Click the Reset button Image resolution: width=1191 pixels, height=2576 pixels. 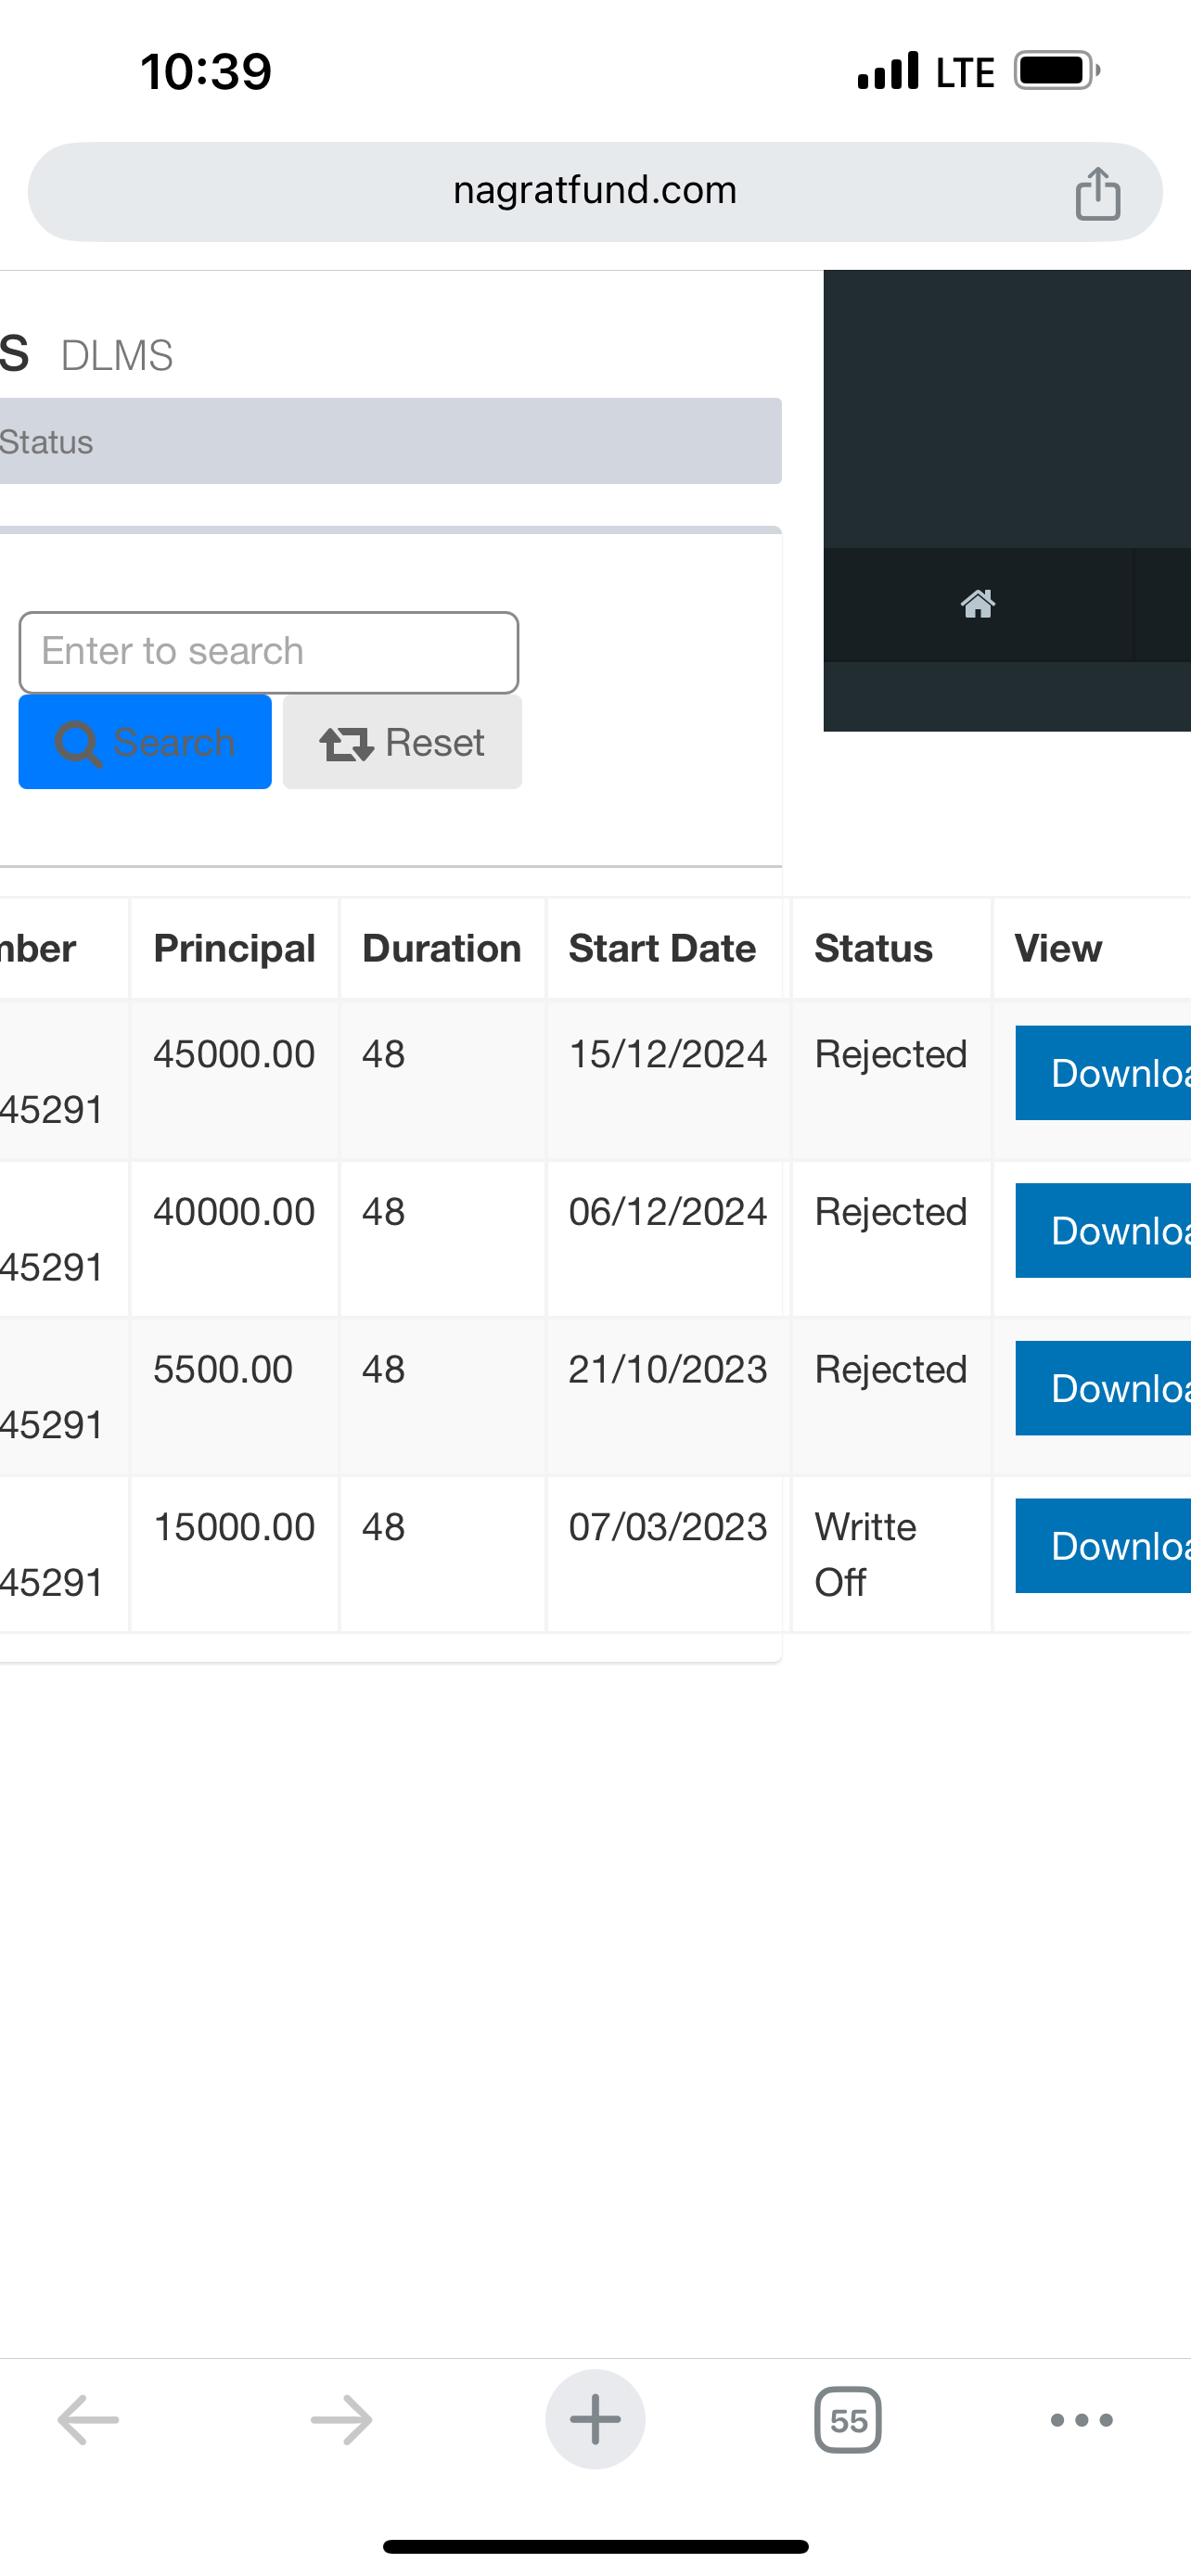pyautogui.click(x=402, y=742)
